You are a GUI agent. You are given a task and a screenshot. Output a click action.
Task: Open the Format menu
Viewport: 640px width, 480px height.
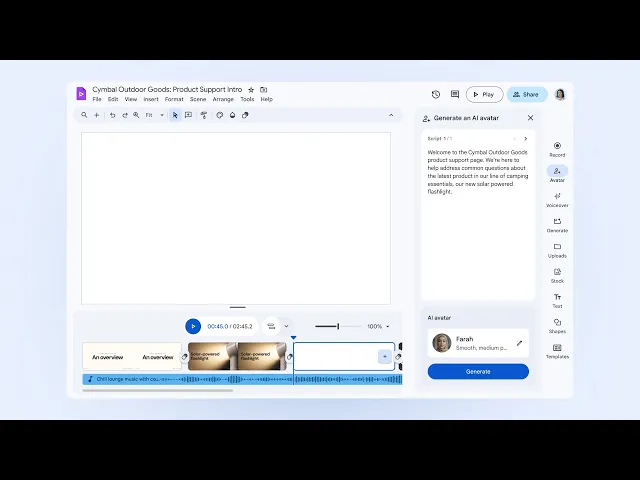click(174, 99)
